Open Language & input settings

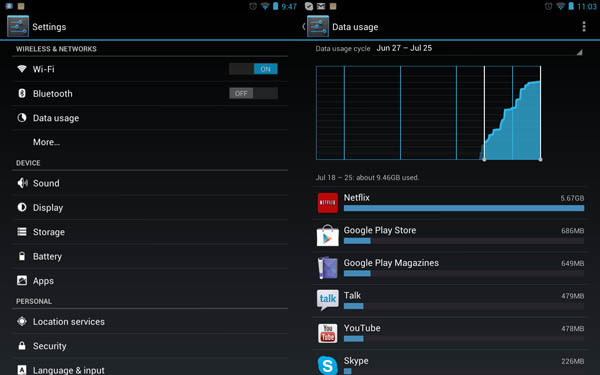click(x=150, y=367)
